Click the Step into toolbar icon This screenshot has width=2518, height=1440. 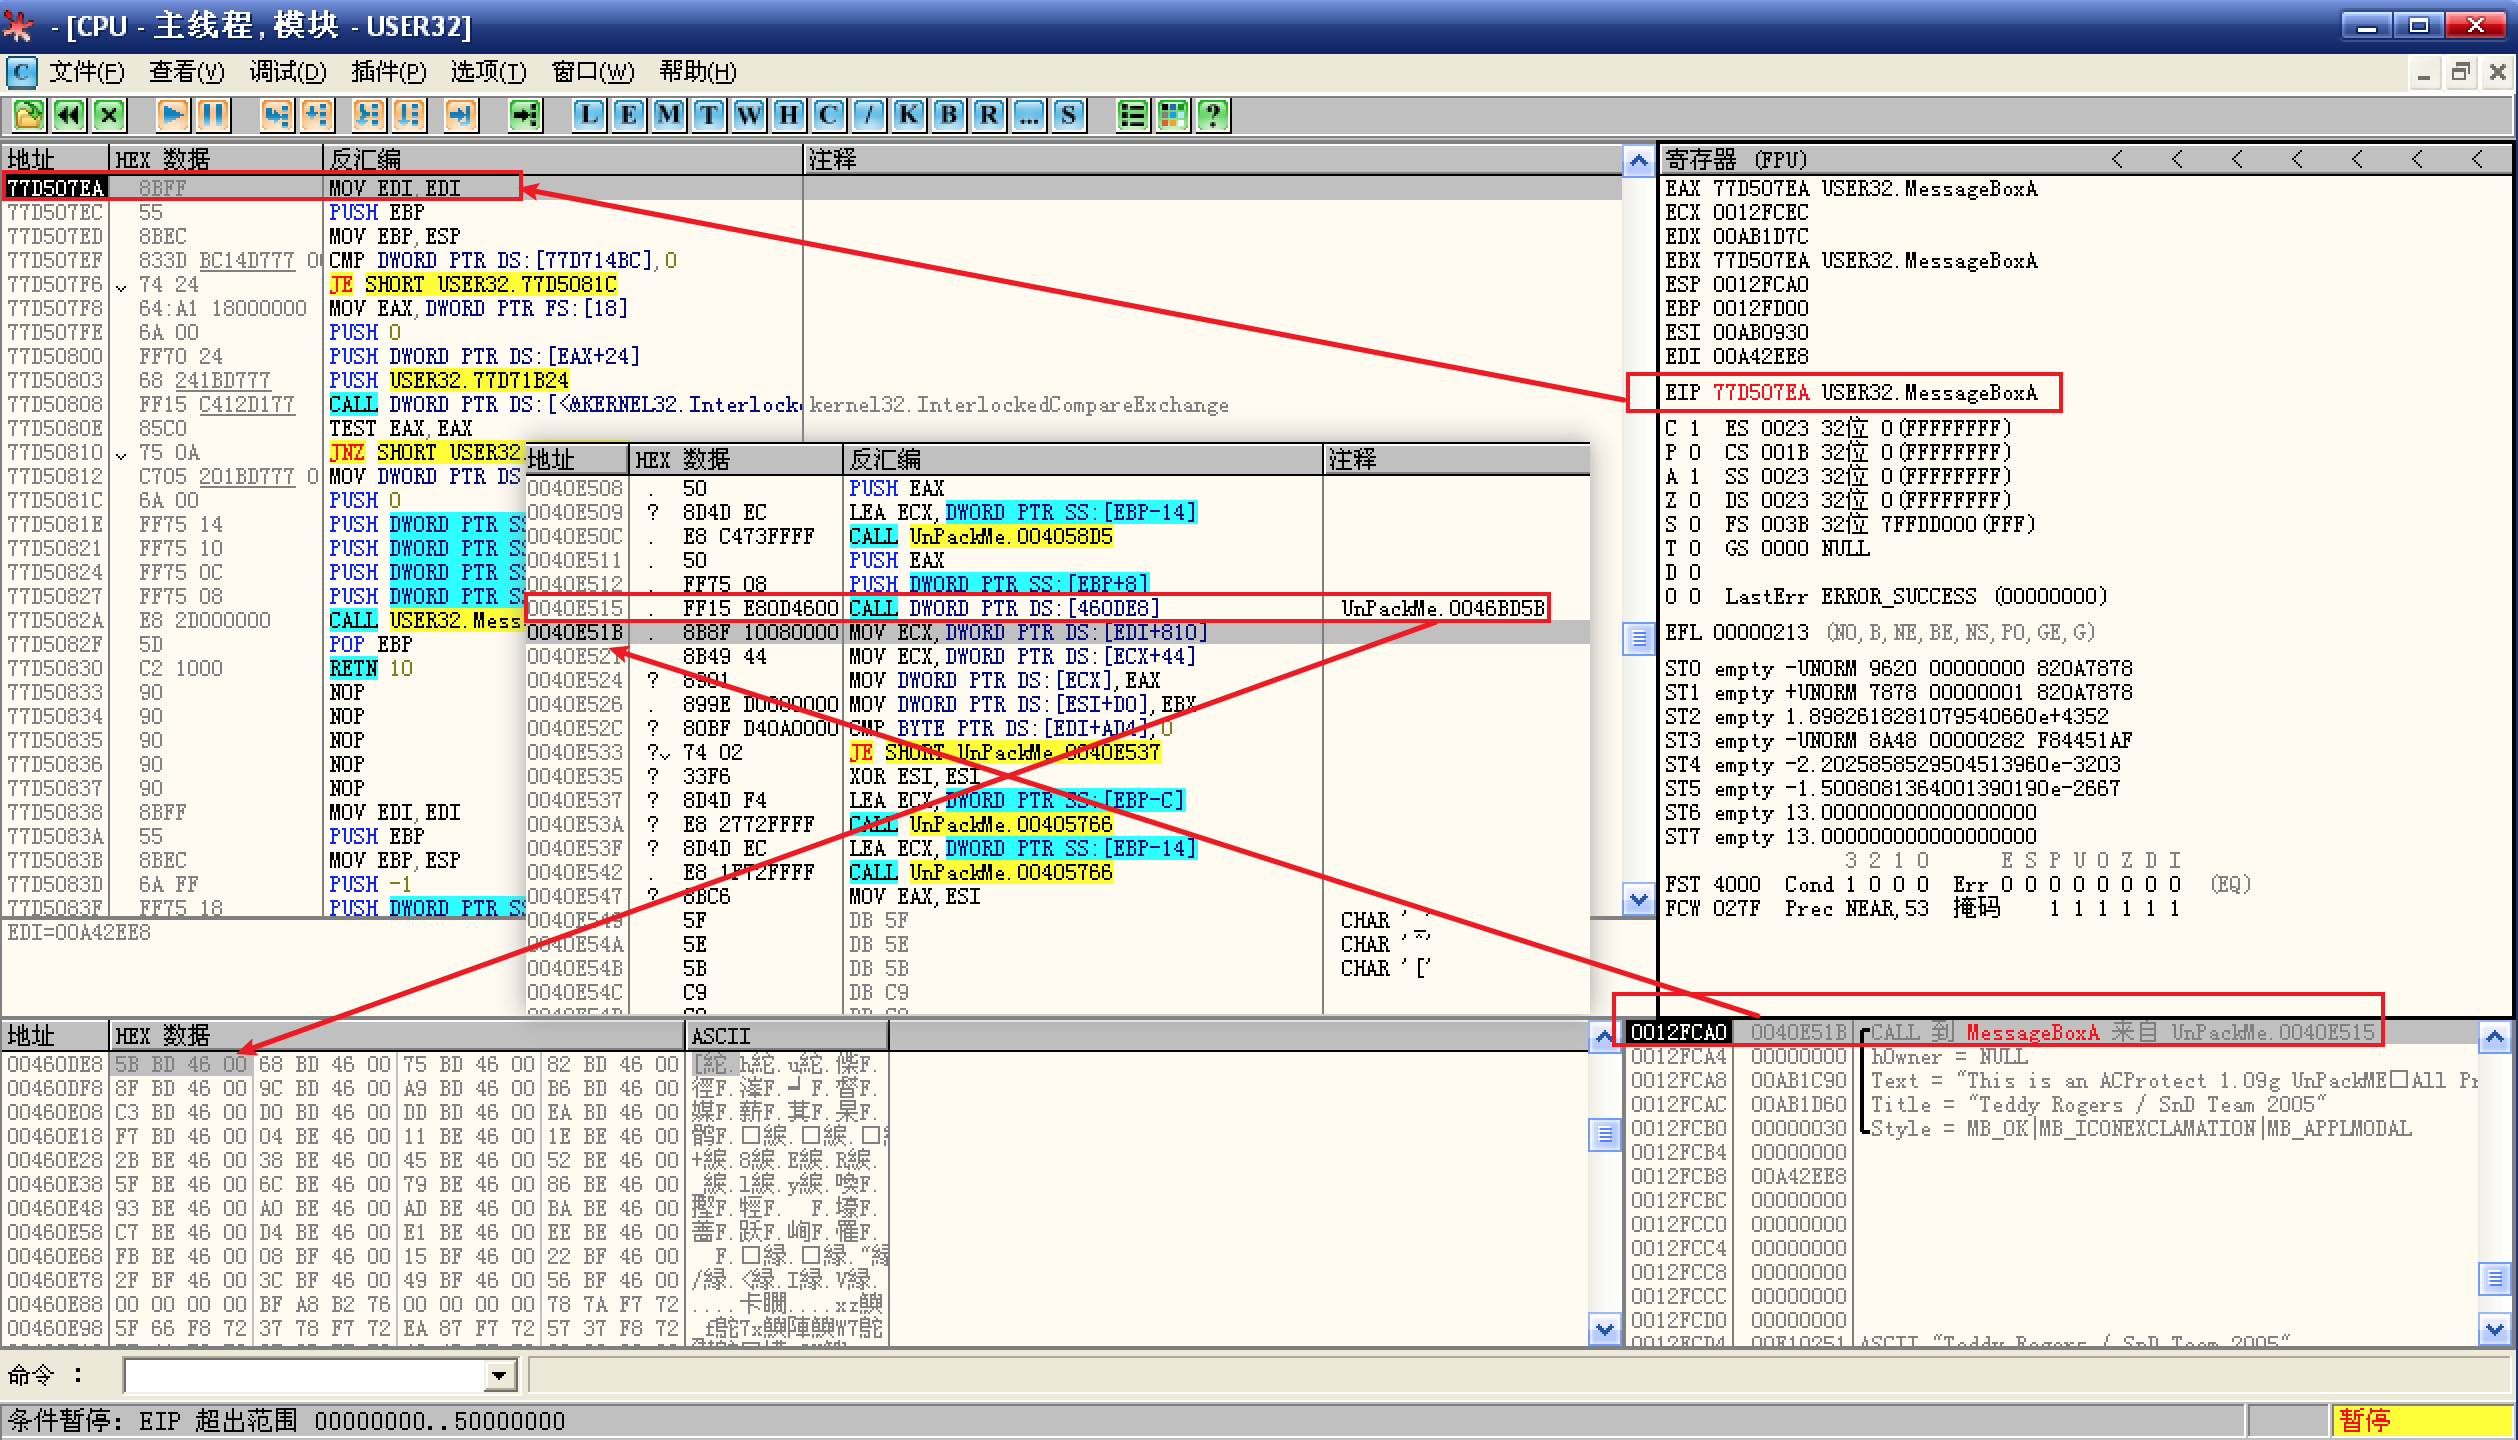point(277,115)
